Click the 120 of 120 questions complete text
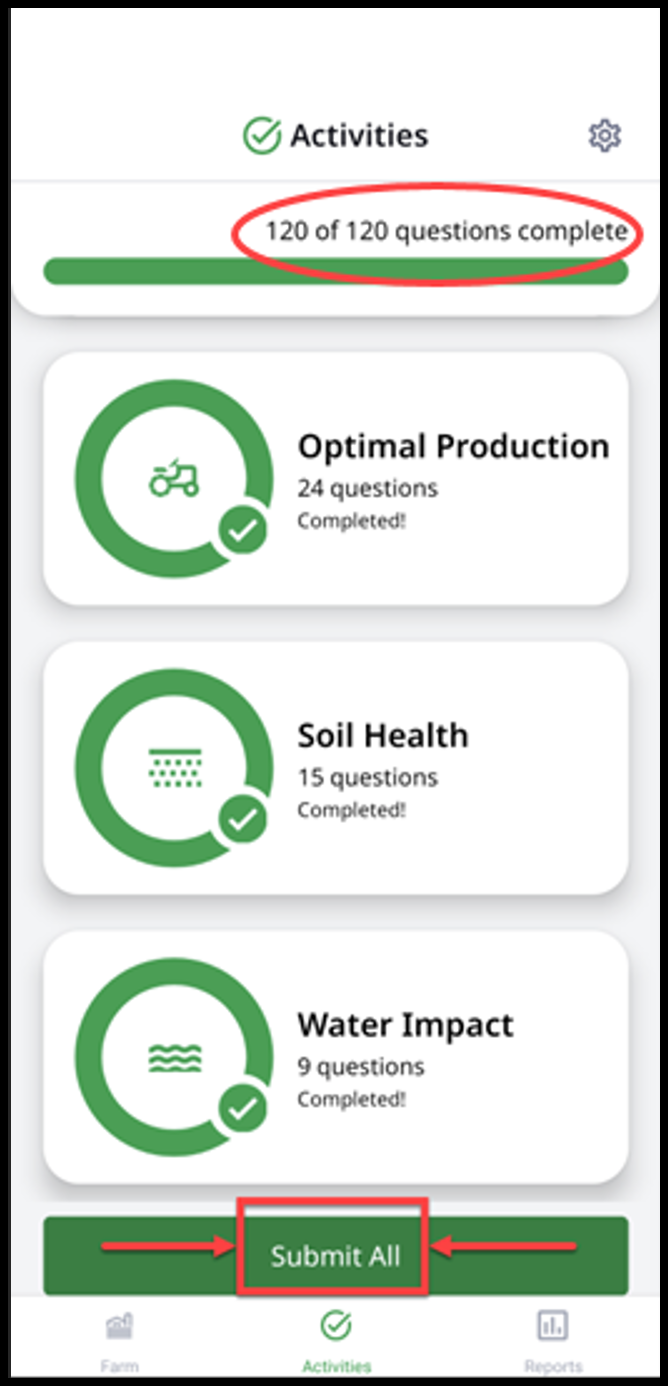668x1386 pixels. tap(446, 232)
